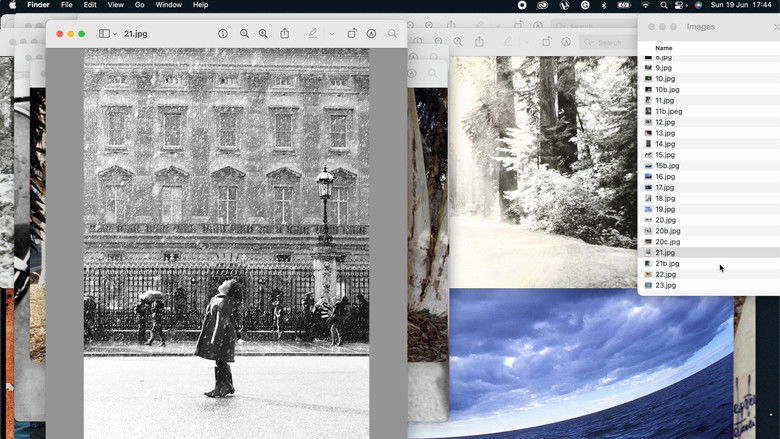Toggle the Preview sidebar view button

(x=104, y=34)
